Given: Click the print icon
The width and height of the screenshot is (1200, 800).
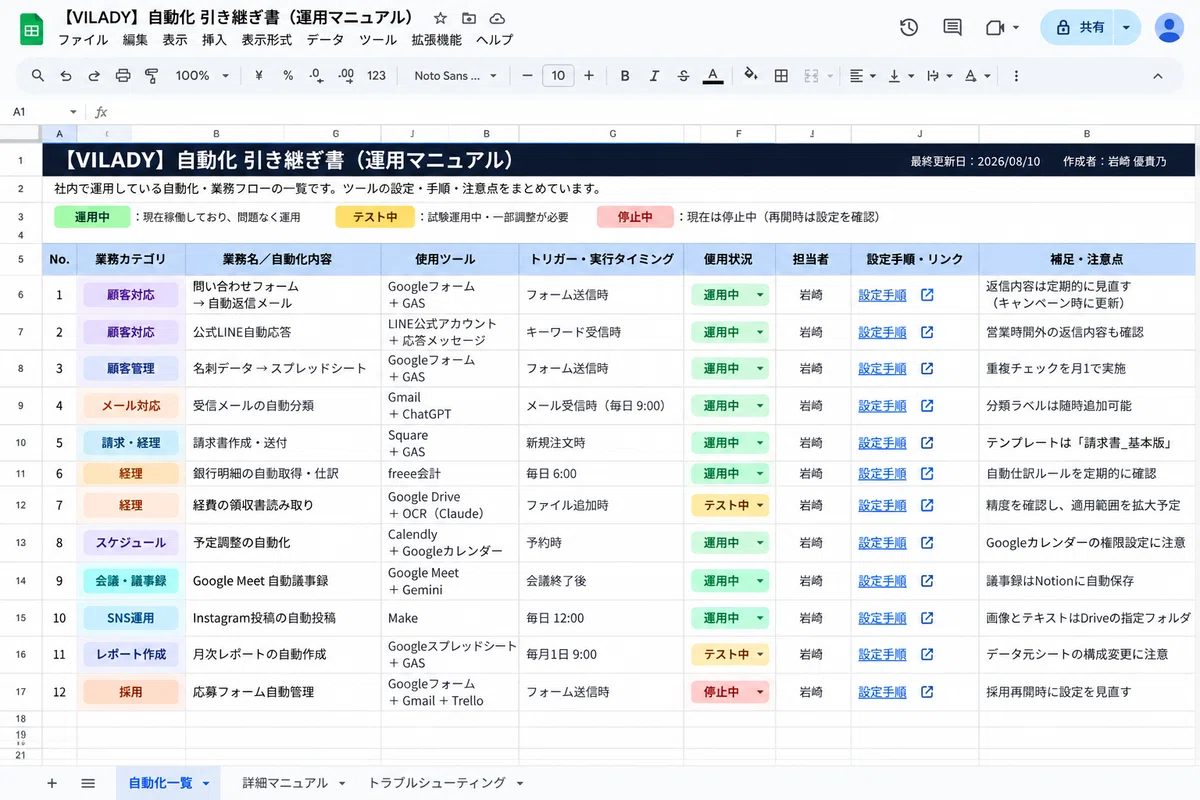Looking at the screenshot, I should pyautogui.click(x=123, y=76).
